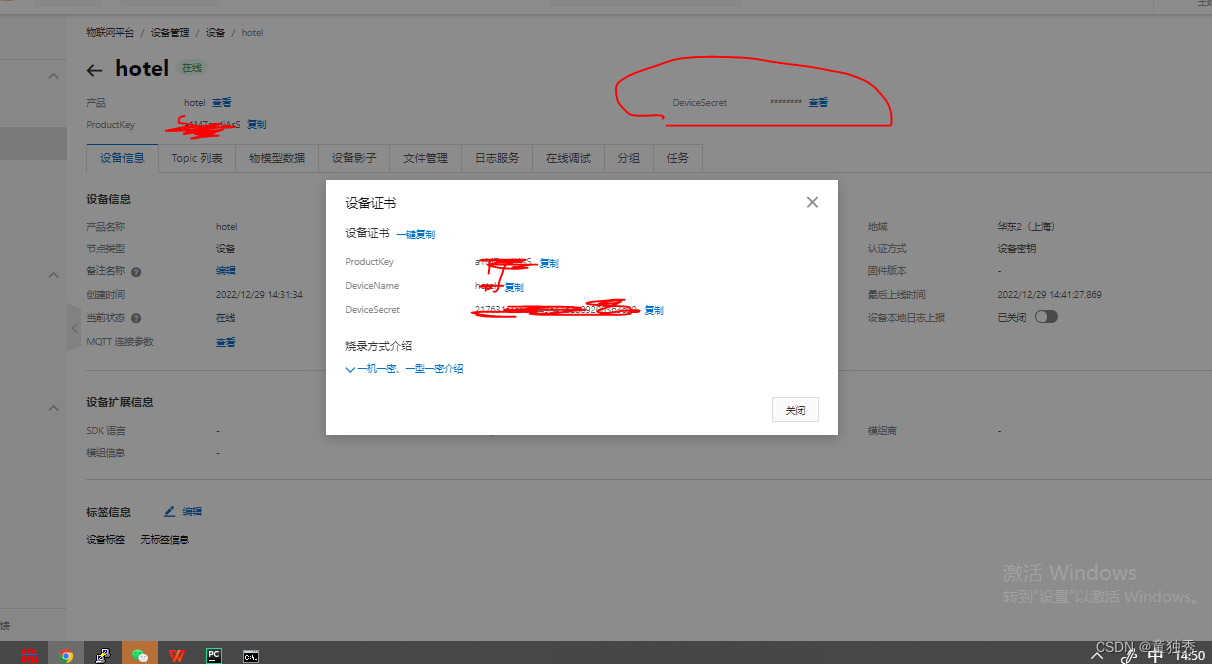Expand the 一机一密、一型一密介绍 section
Viewport: 1212px width, 664px height.
(x=406, y=368)
